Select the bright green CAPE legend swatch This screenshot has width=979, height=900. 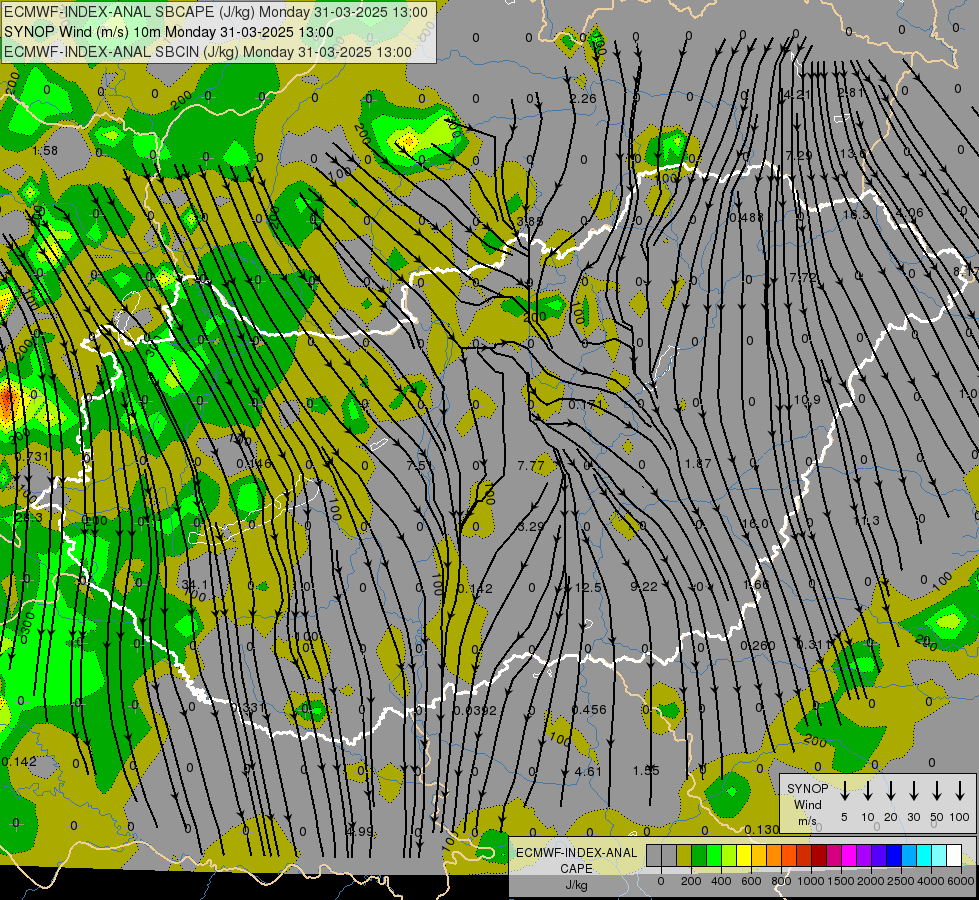714,856
